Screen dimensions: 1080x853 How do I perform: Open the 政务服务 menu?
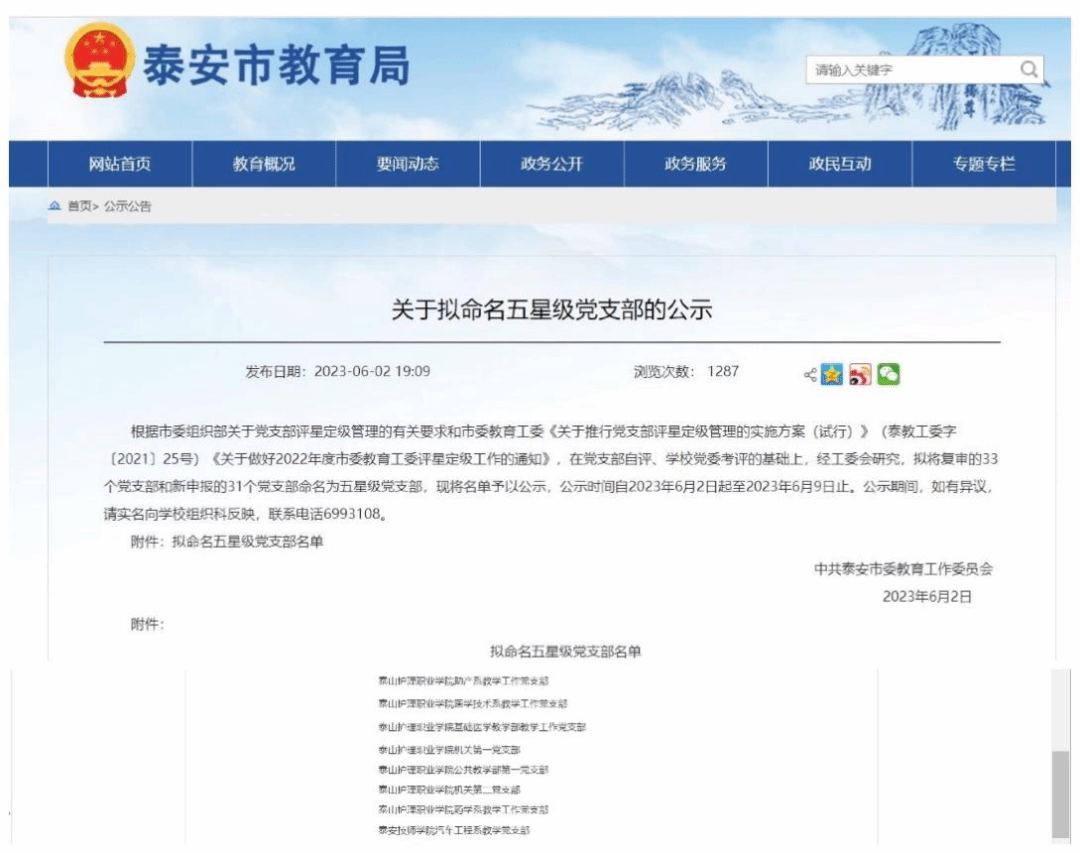696,164
